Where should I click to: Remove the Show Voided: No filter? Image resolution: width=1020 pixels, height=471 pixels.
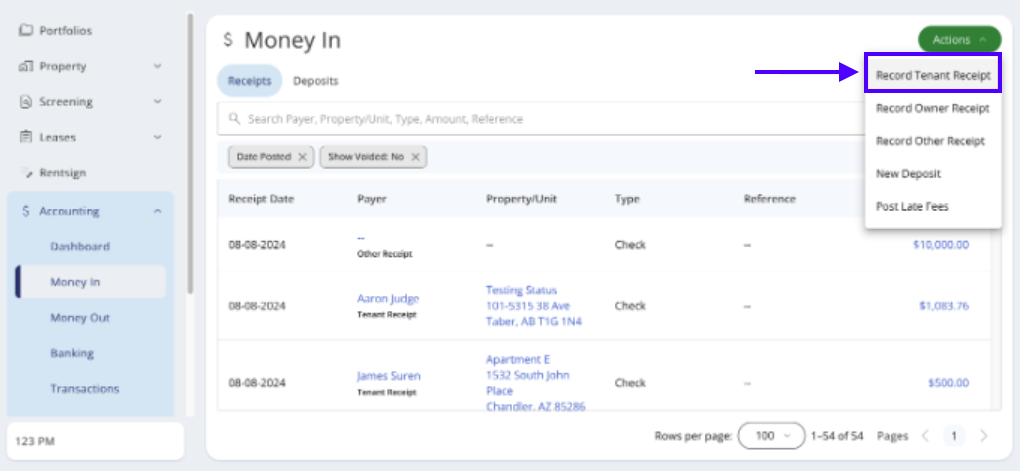(x=415, y=157)
